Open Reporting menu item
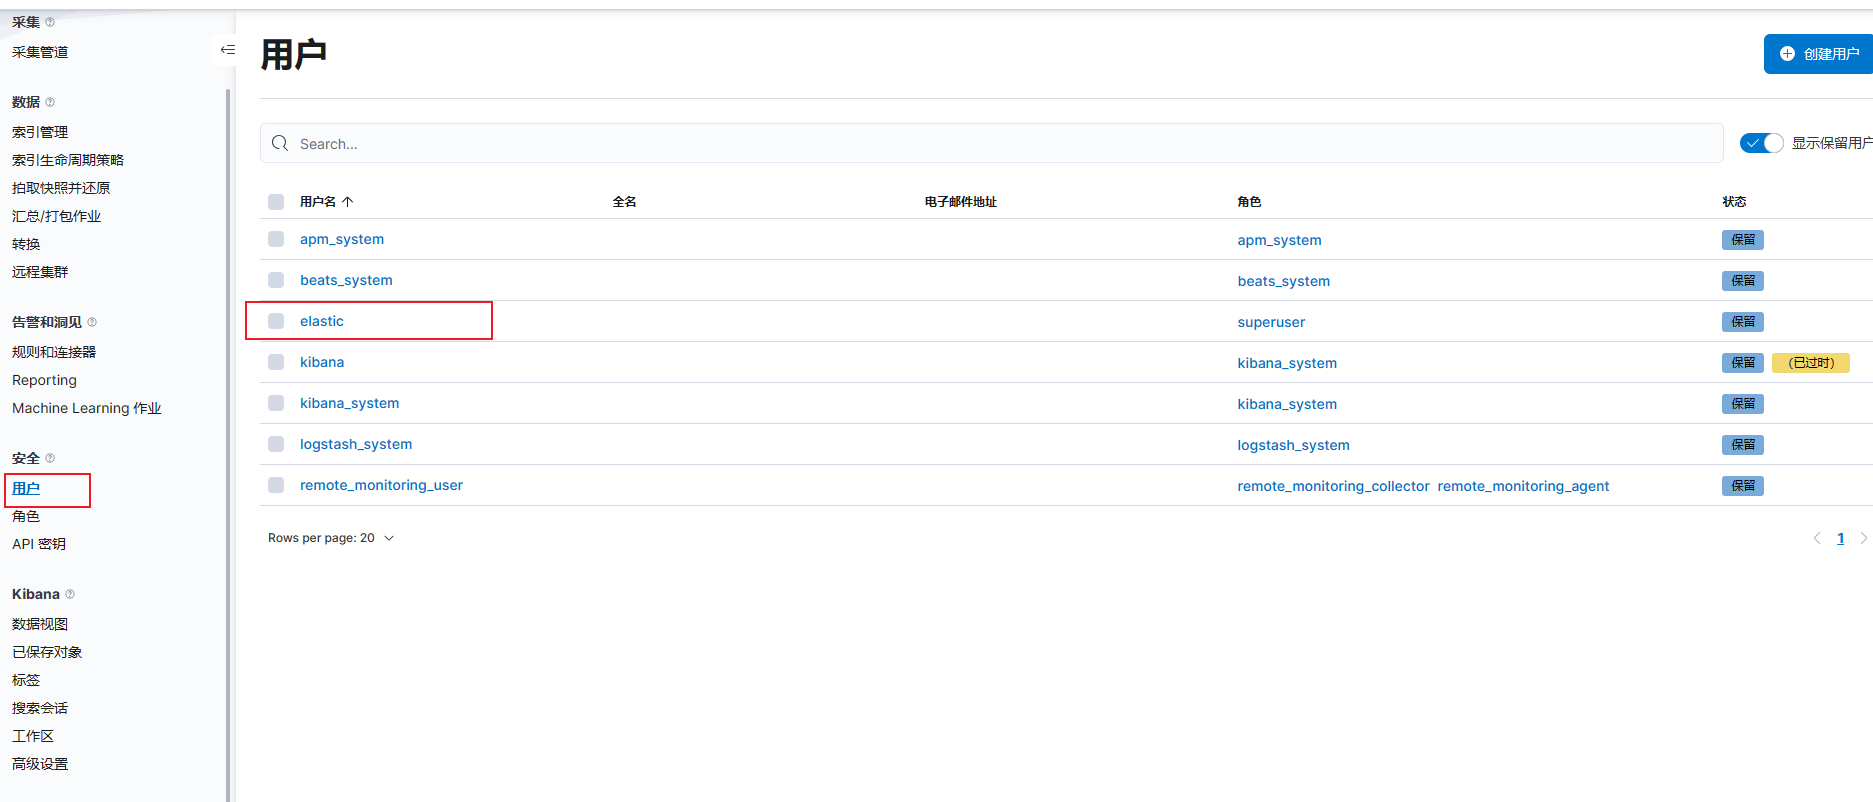Screen dimensions: 1873x802 tap(44, 380)
